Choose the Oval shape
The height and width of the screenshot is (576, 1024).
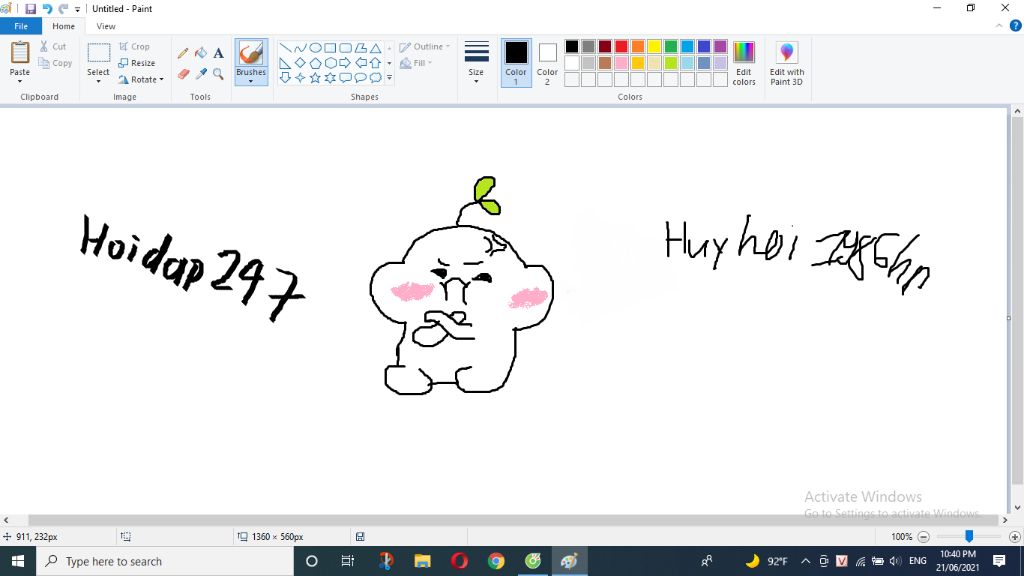point(315,48)
